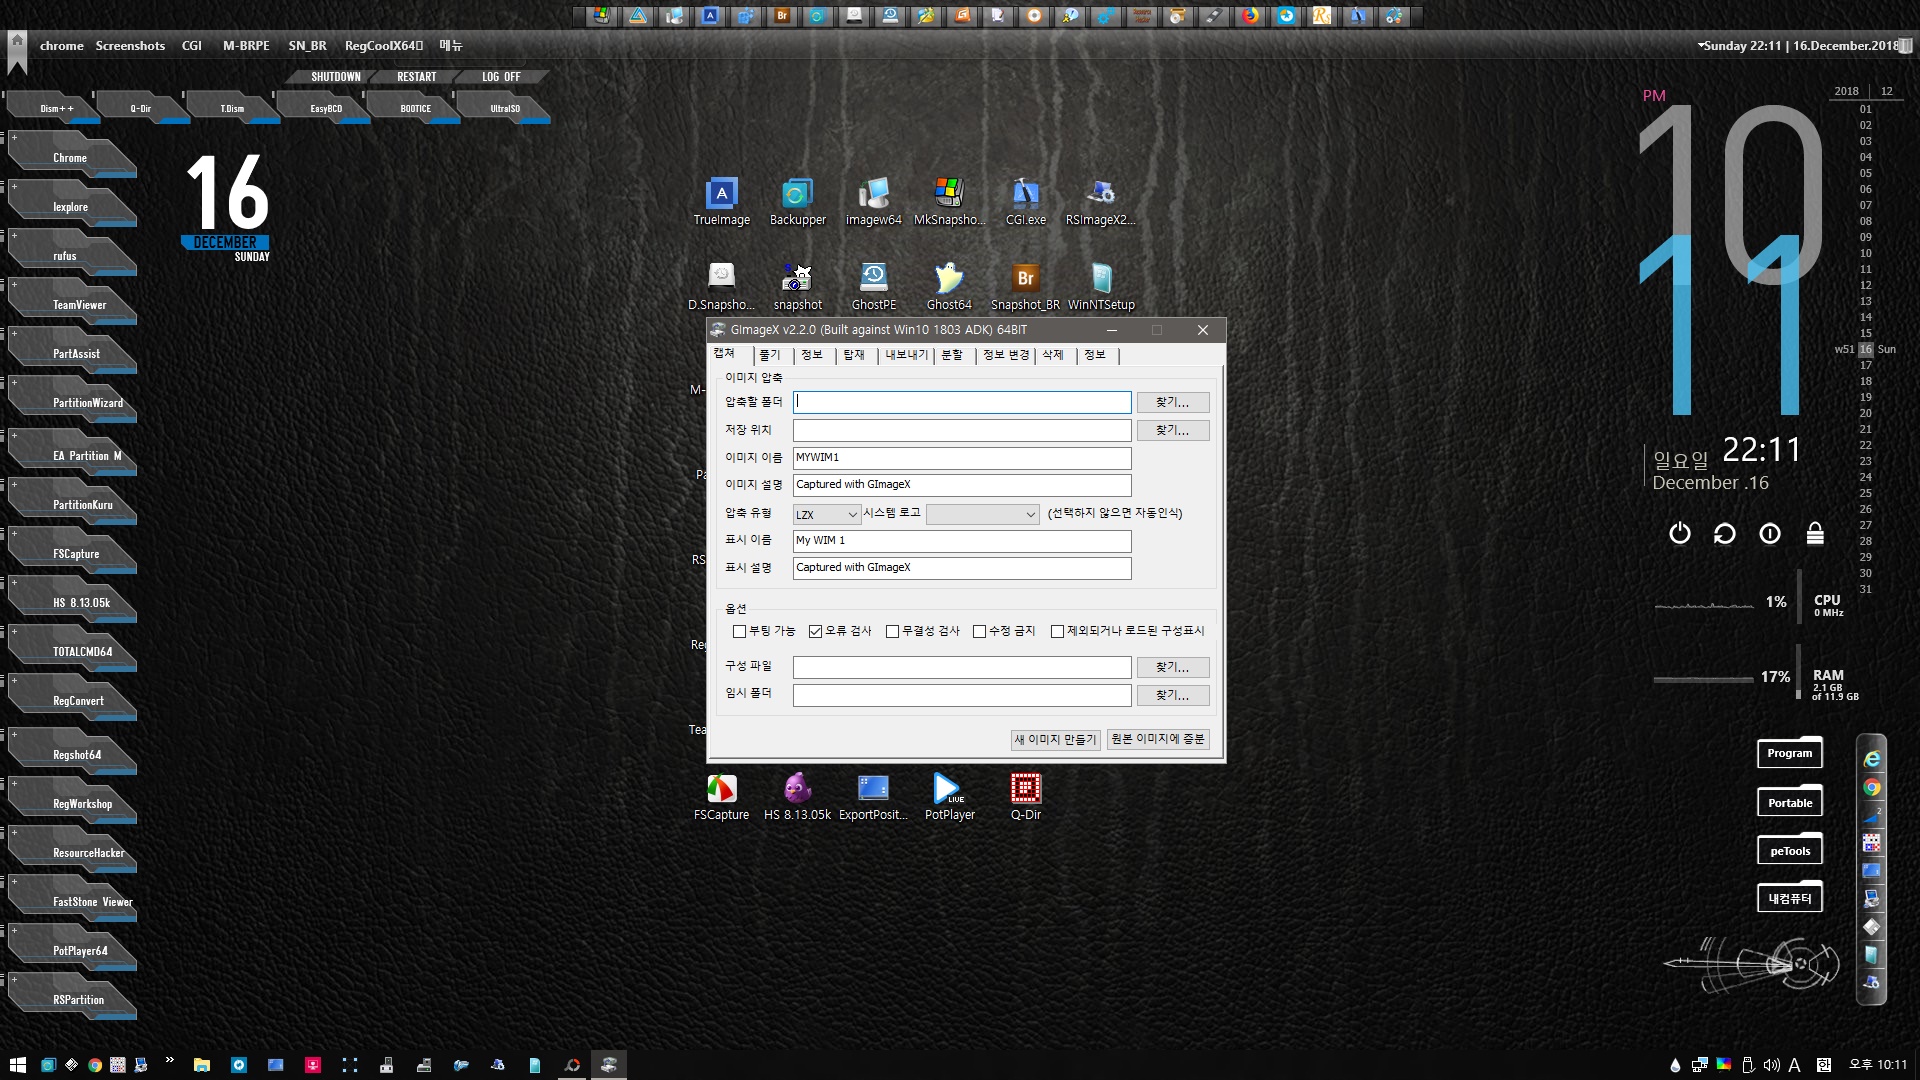Open EasyBCD launcher tab

click(325, 108)
